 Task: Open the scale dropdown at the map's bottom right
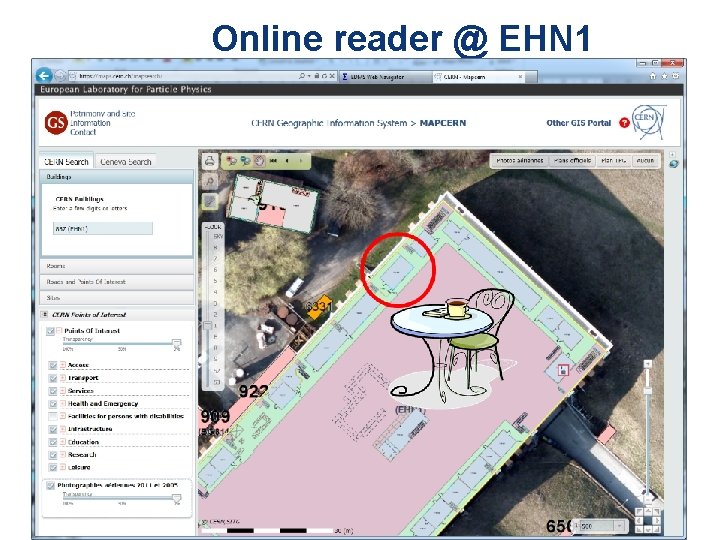[619, 526]
